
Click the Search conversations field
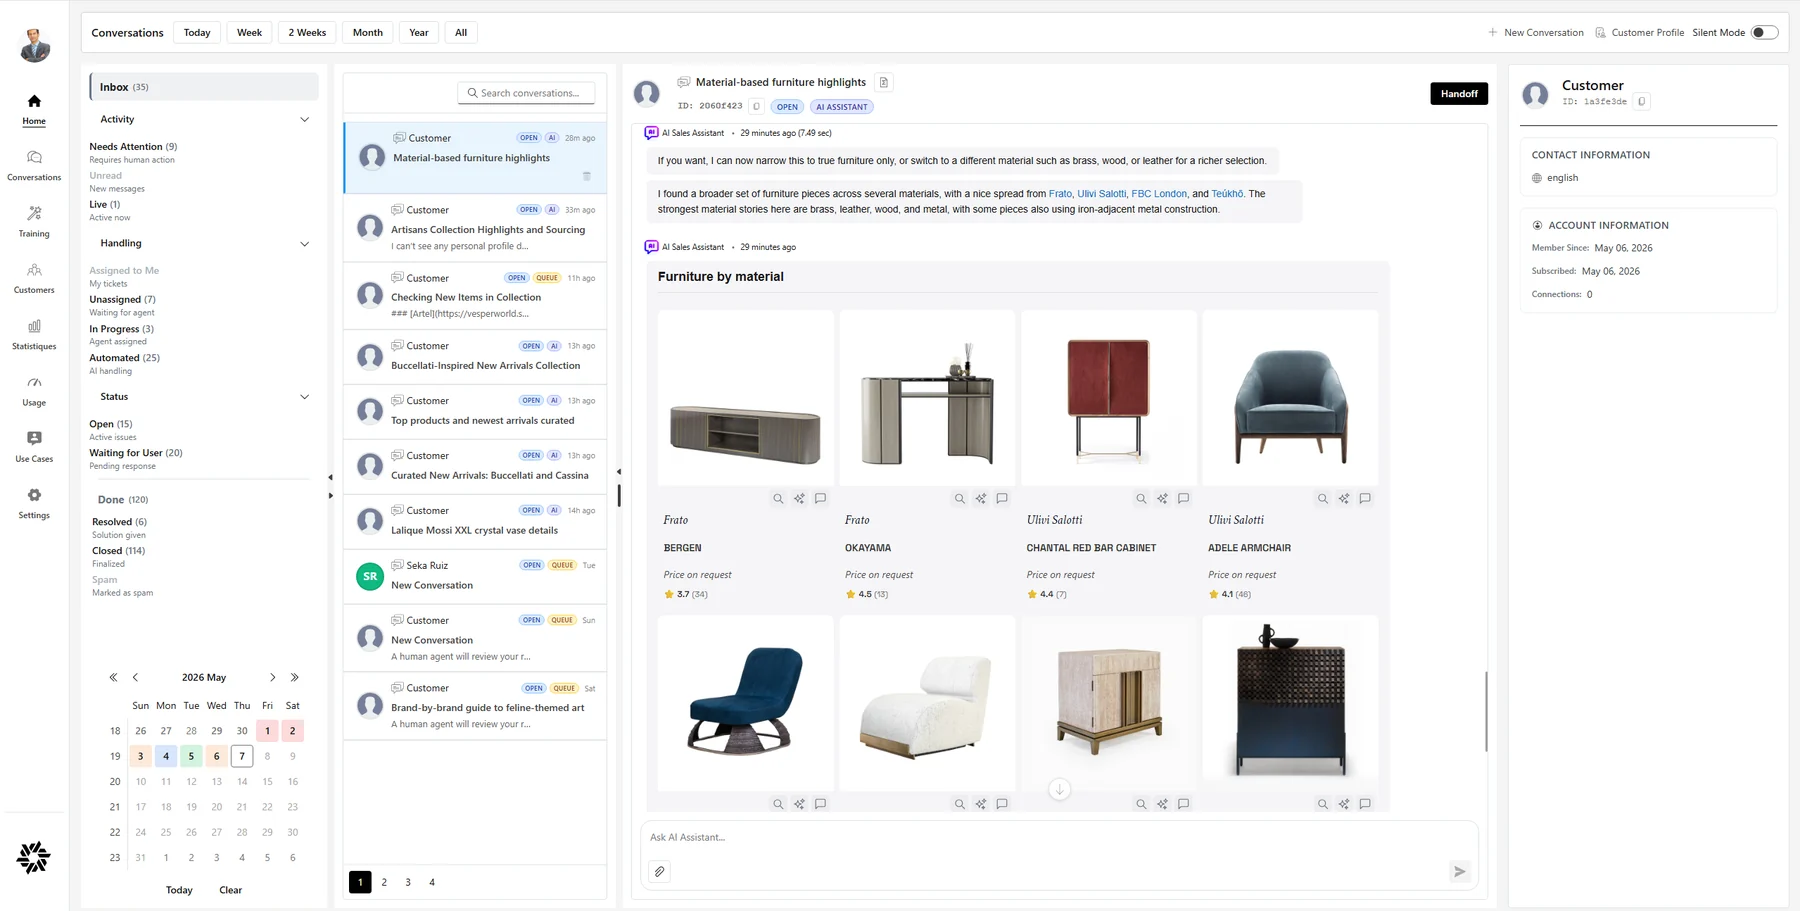click(x=526, y=93)
